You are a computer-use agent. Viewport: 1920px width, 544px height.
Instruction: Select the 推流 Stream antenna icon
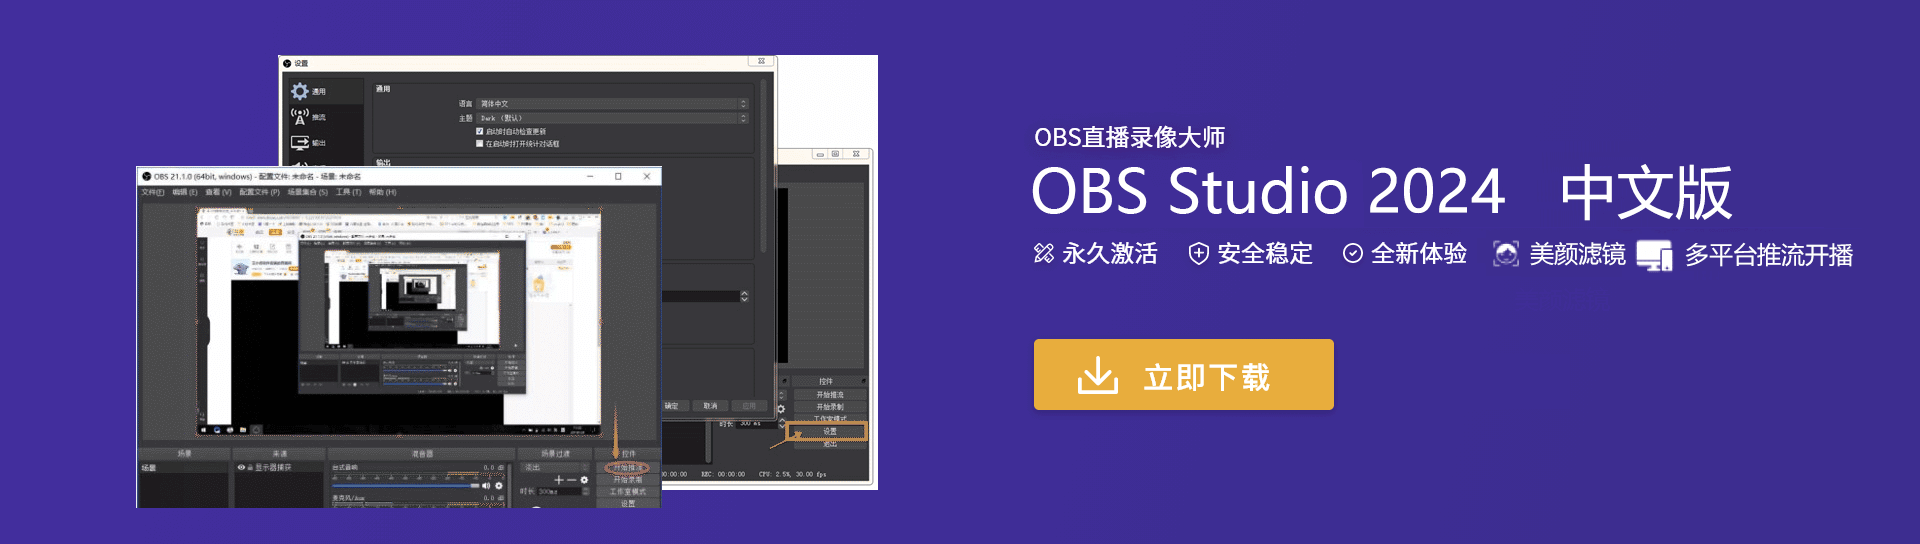(300, 117)
